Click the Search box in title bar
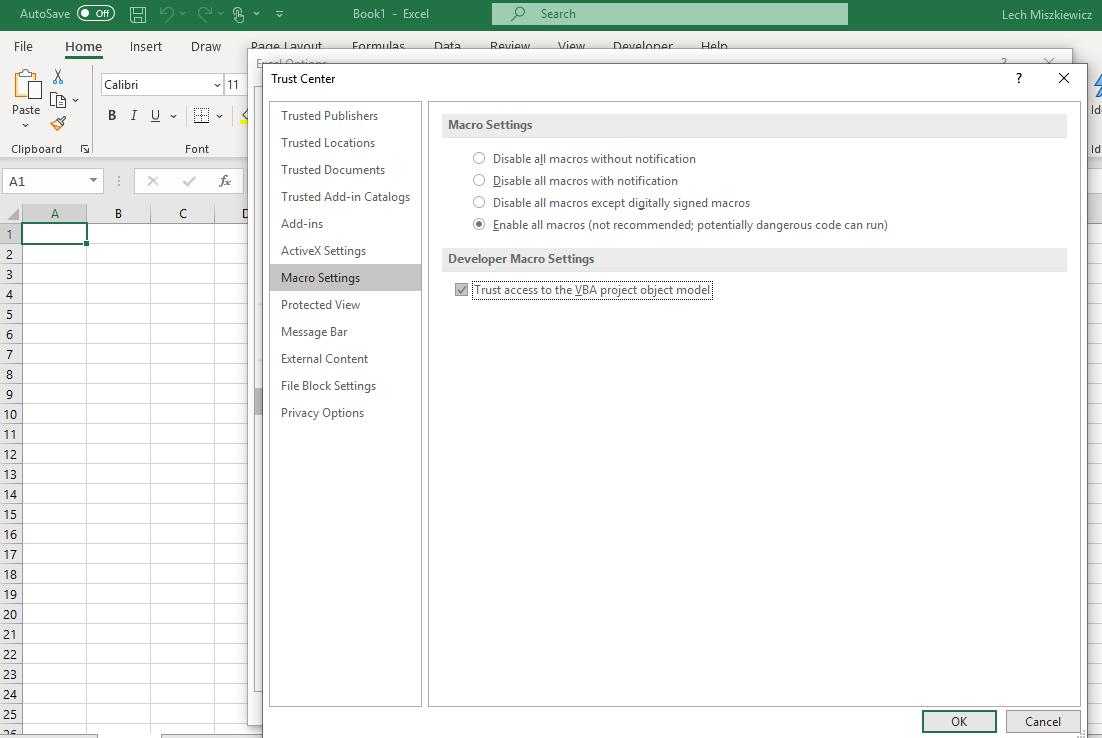The width and height of the screenshot is (1102, 738). (x=669, y=14)
